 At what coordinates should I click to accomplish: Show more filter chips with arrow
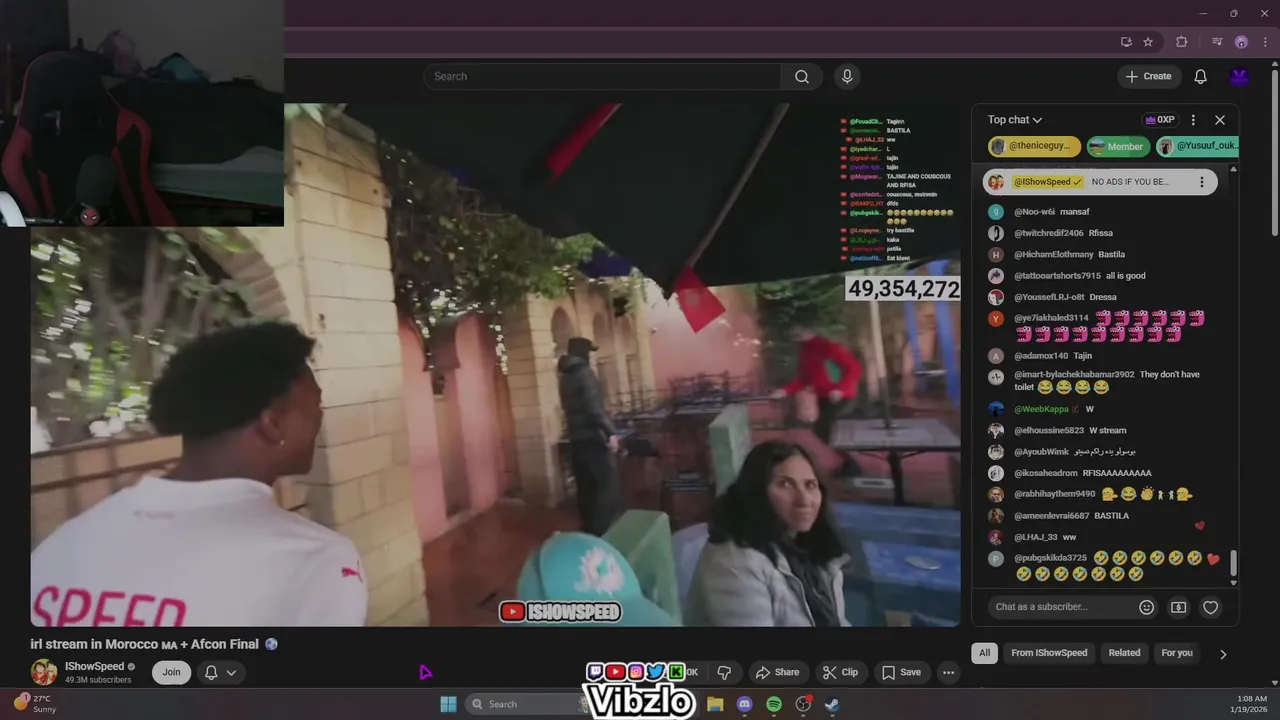coord(1223,654)
